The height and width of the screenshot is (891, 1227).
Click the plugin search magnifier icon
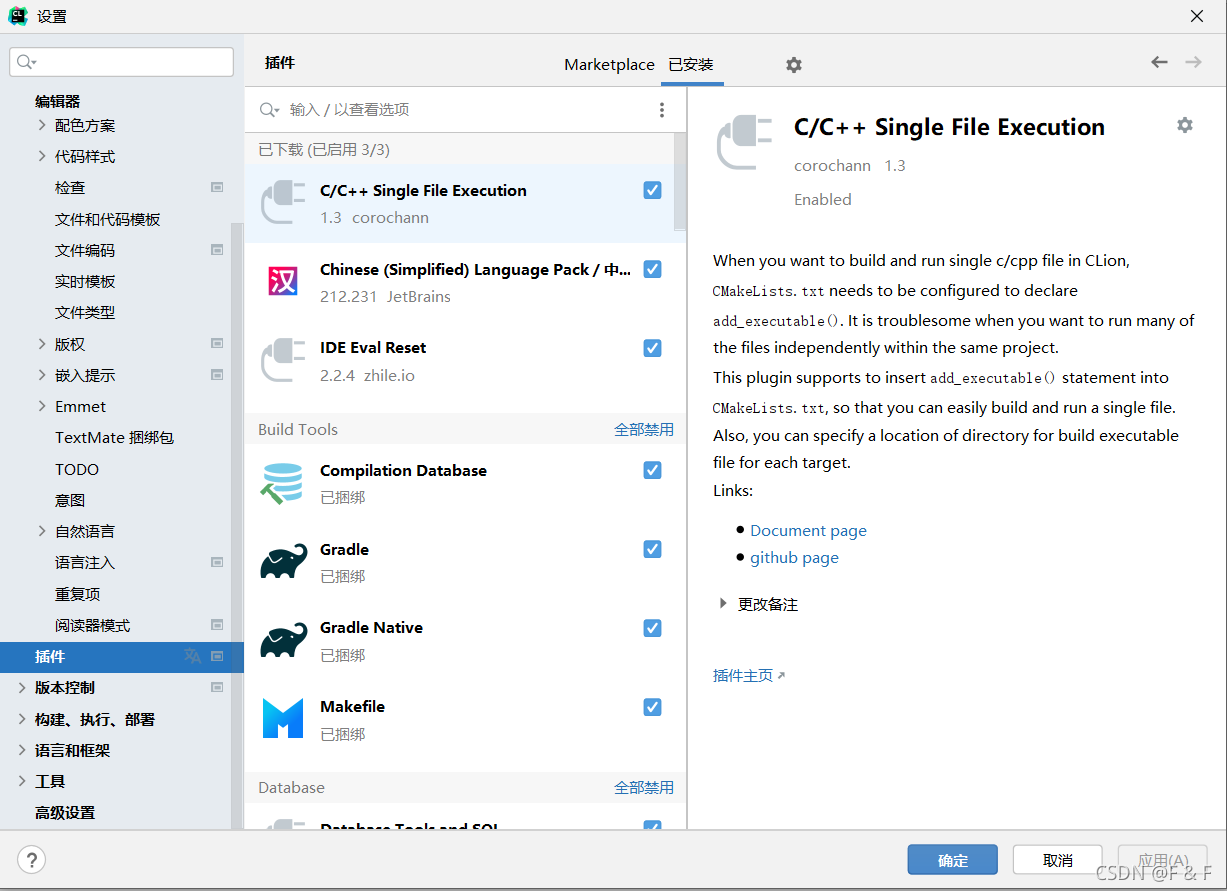point(269,110)
